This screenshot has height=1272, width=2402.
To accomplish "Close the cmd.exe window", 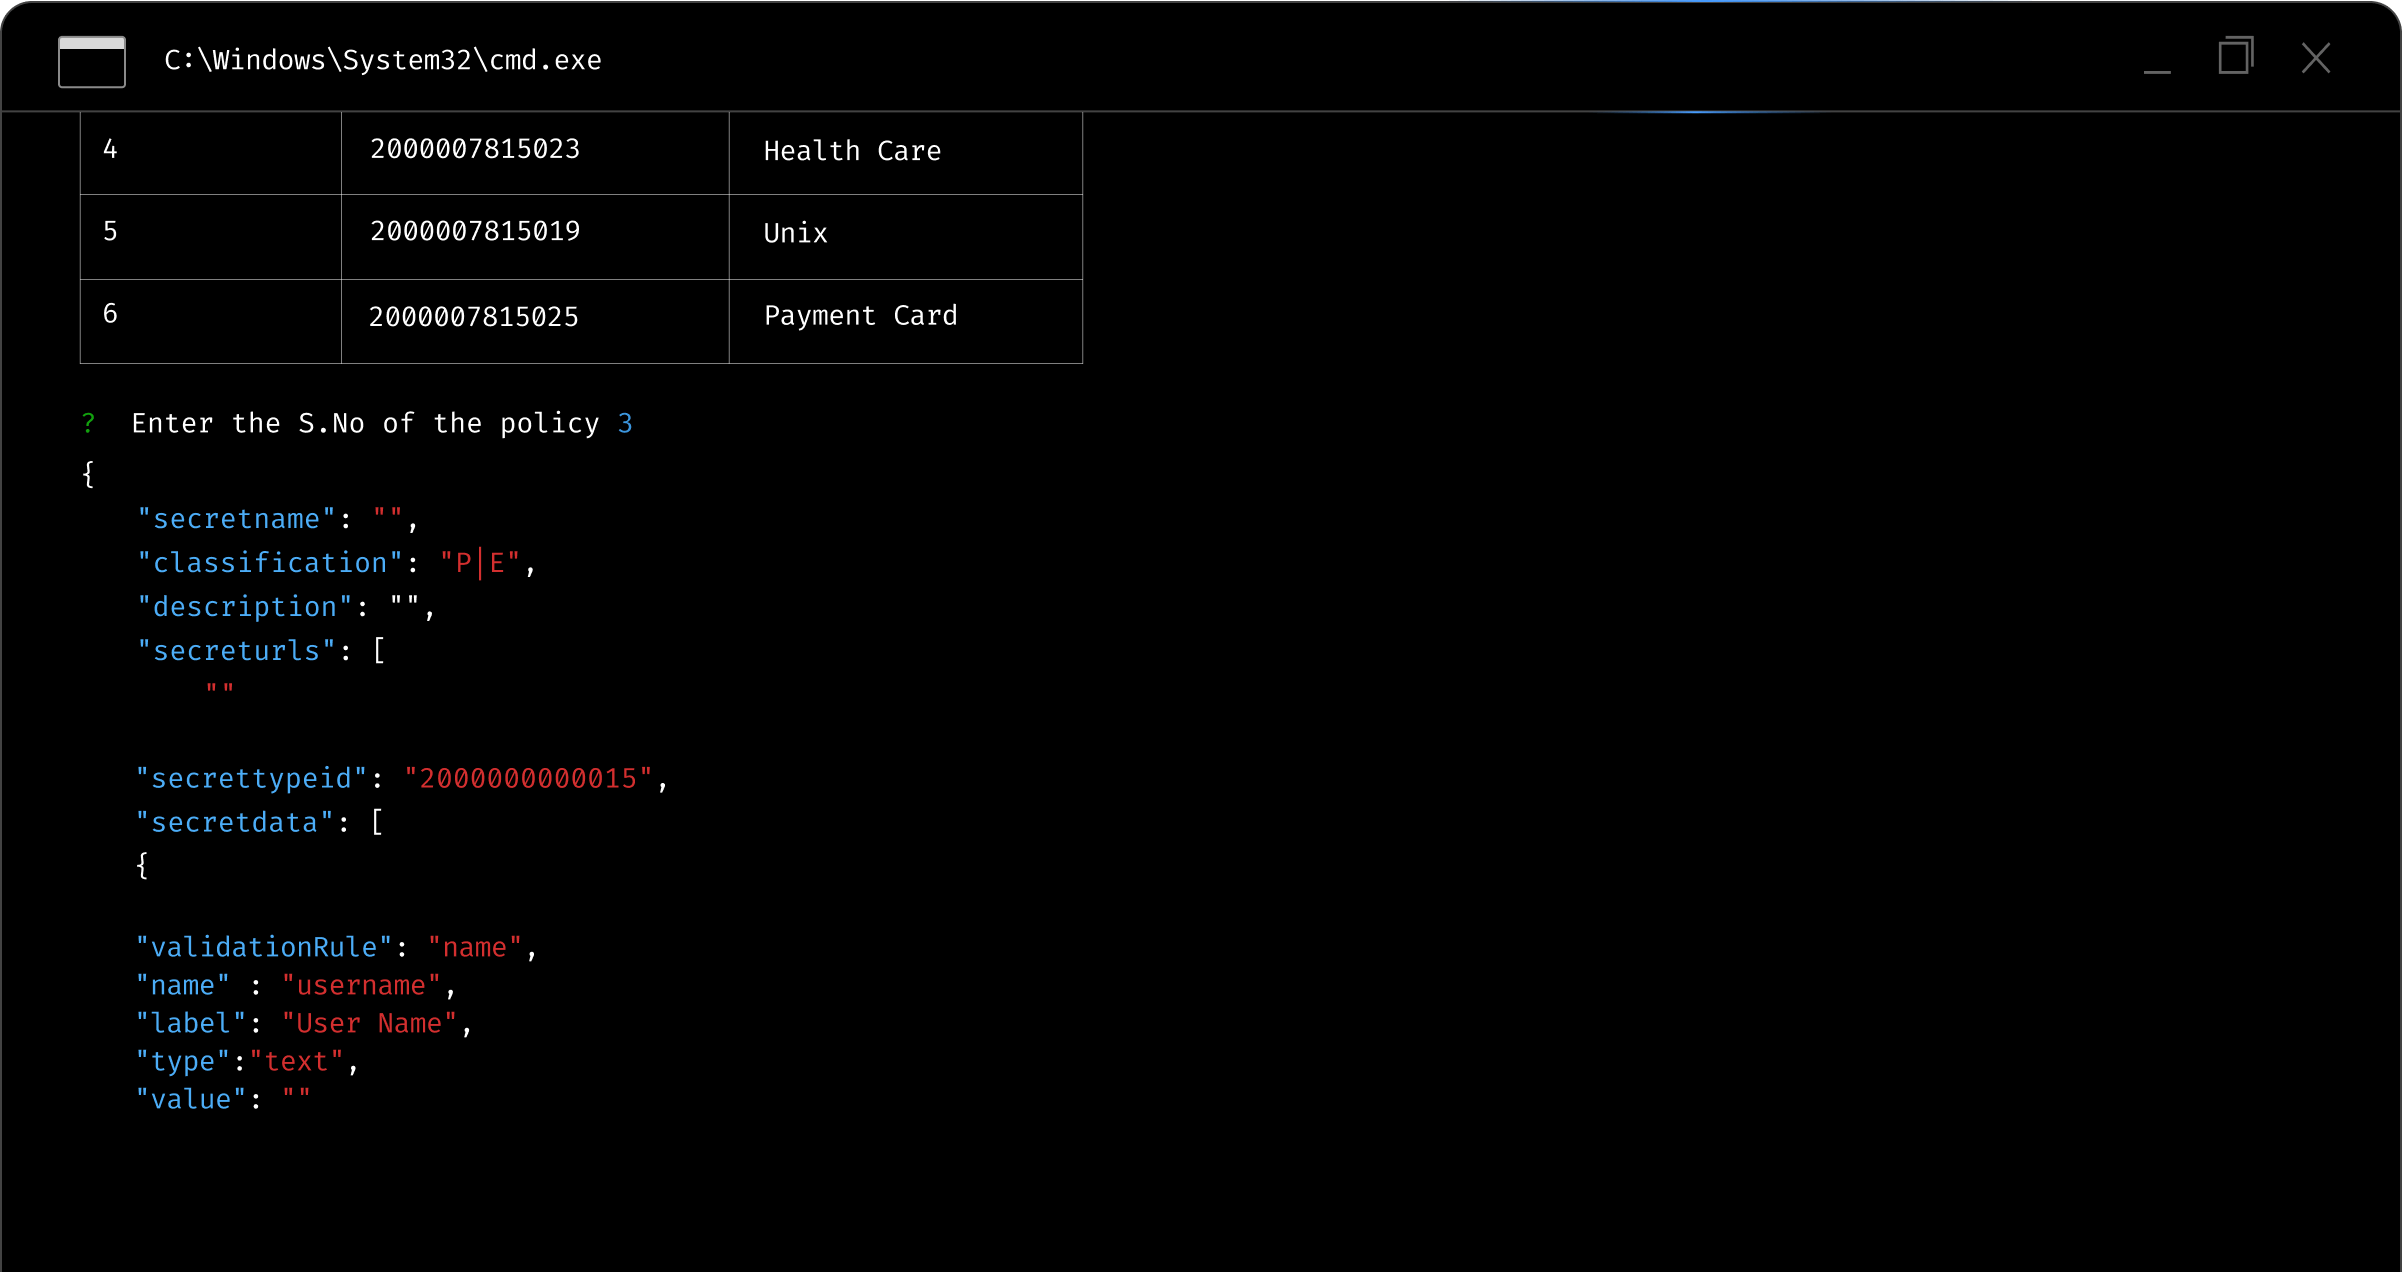I will (2316, 58).
